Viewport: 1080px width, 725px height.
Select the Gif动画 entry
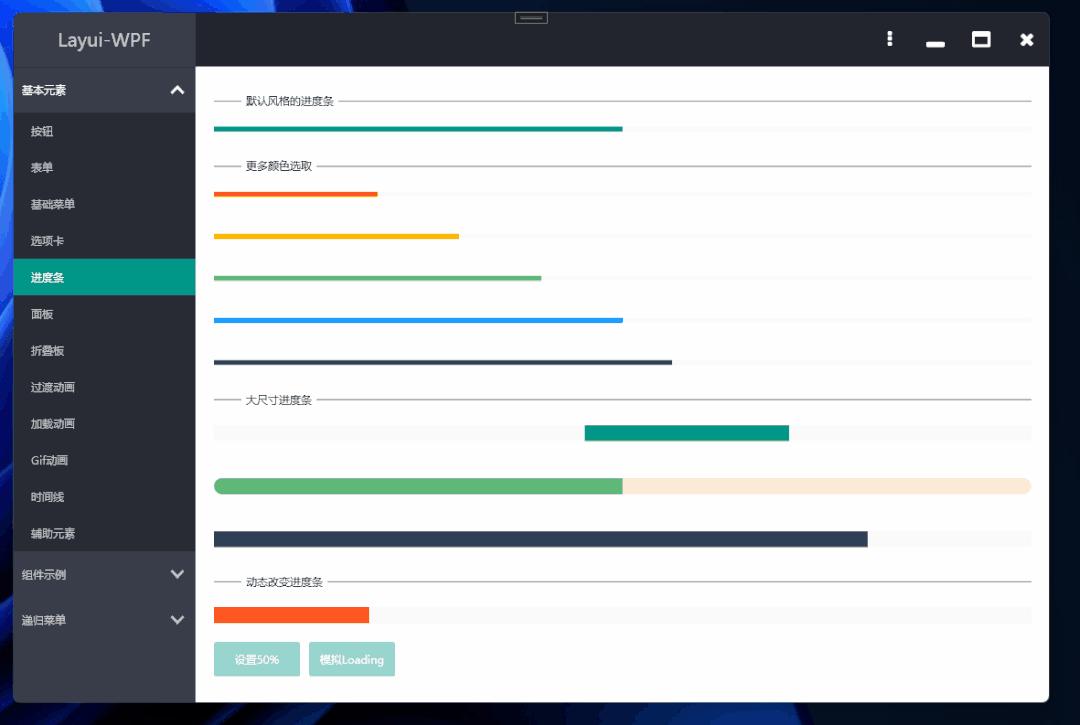[x=104, y=460]
